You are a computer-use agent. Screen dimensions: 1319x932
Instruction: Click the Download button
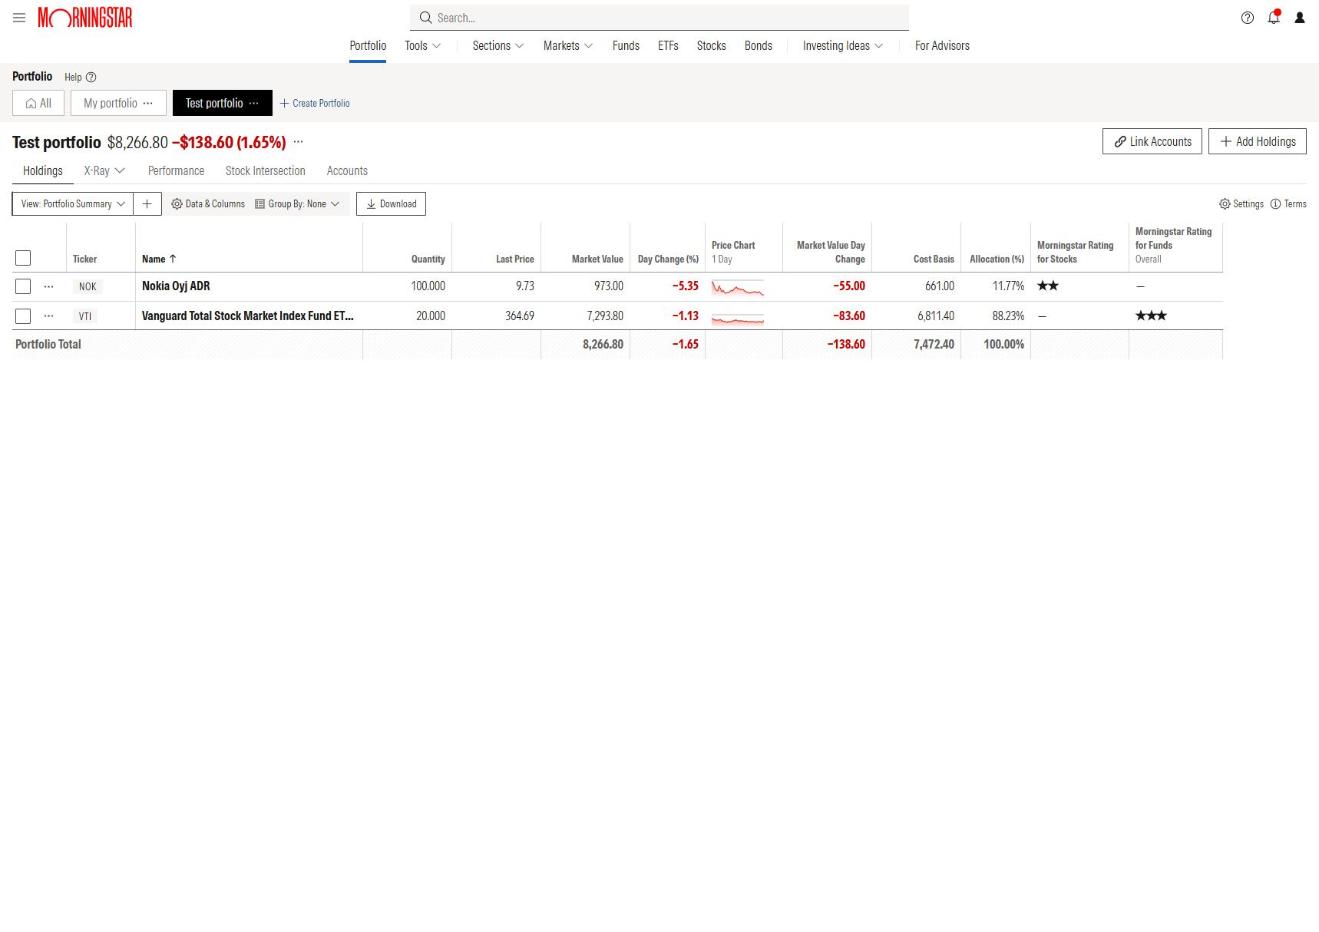pos(391,204)
